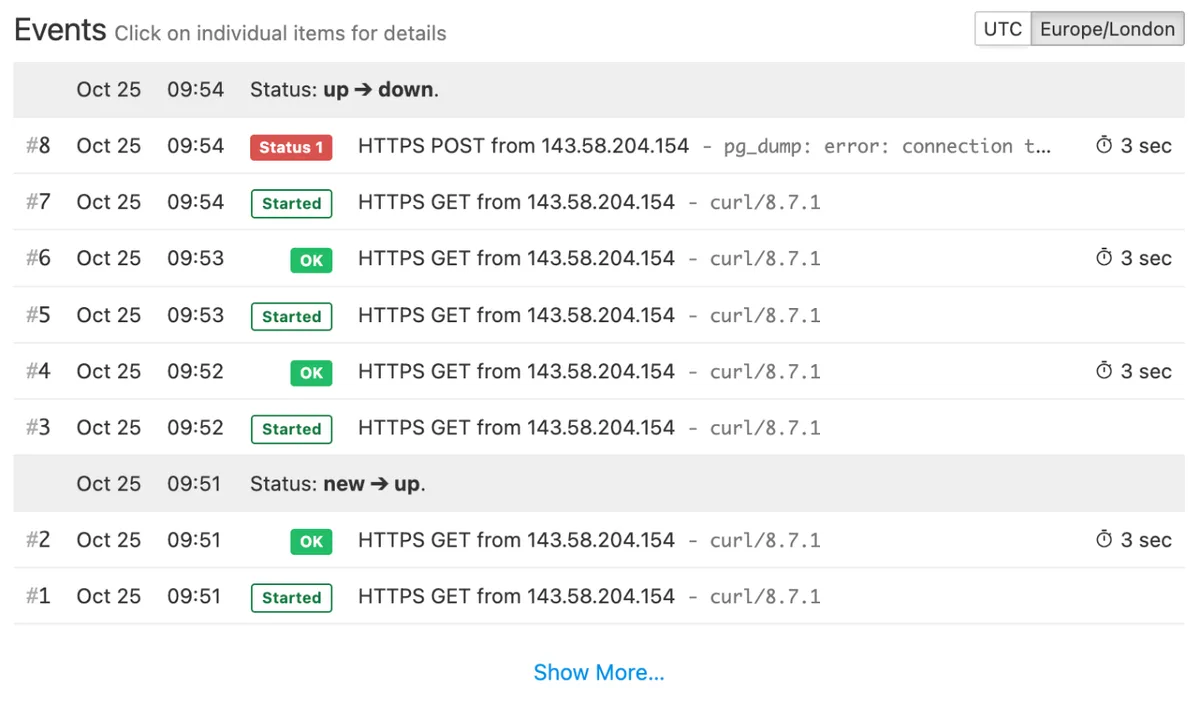Click the OK badge on event #6
The image size is (1200, 703).
[x=311, y=260]
